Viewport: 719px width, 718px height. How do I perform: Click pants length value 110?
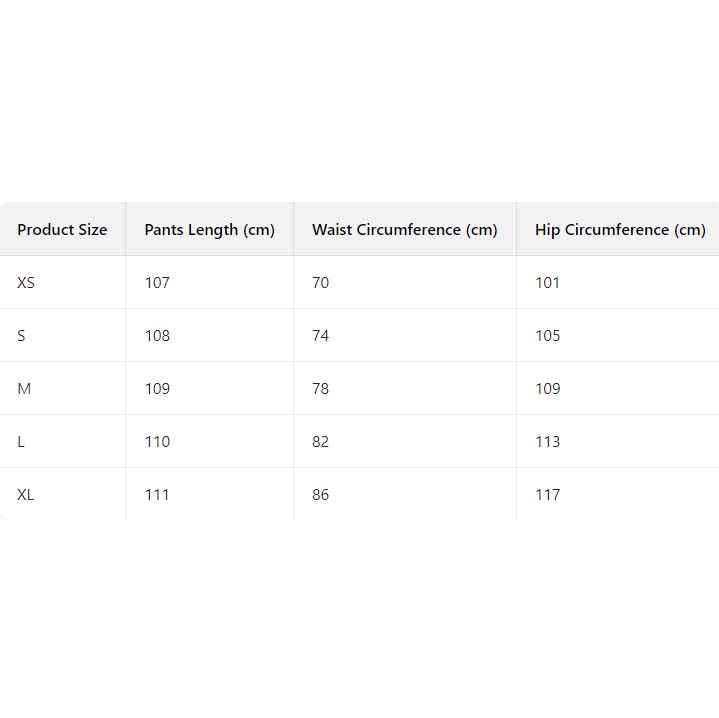click(x=157, y=442)
